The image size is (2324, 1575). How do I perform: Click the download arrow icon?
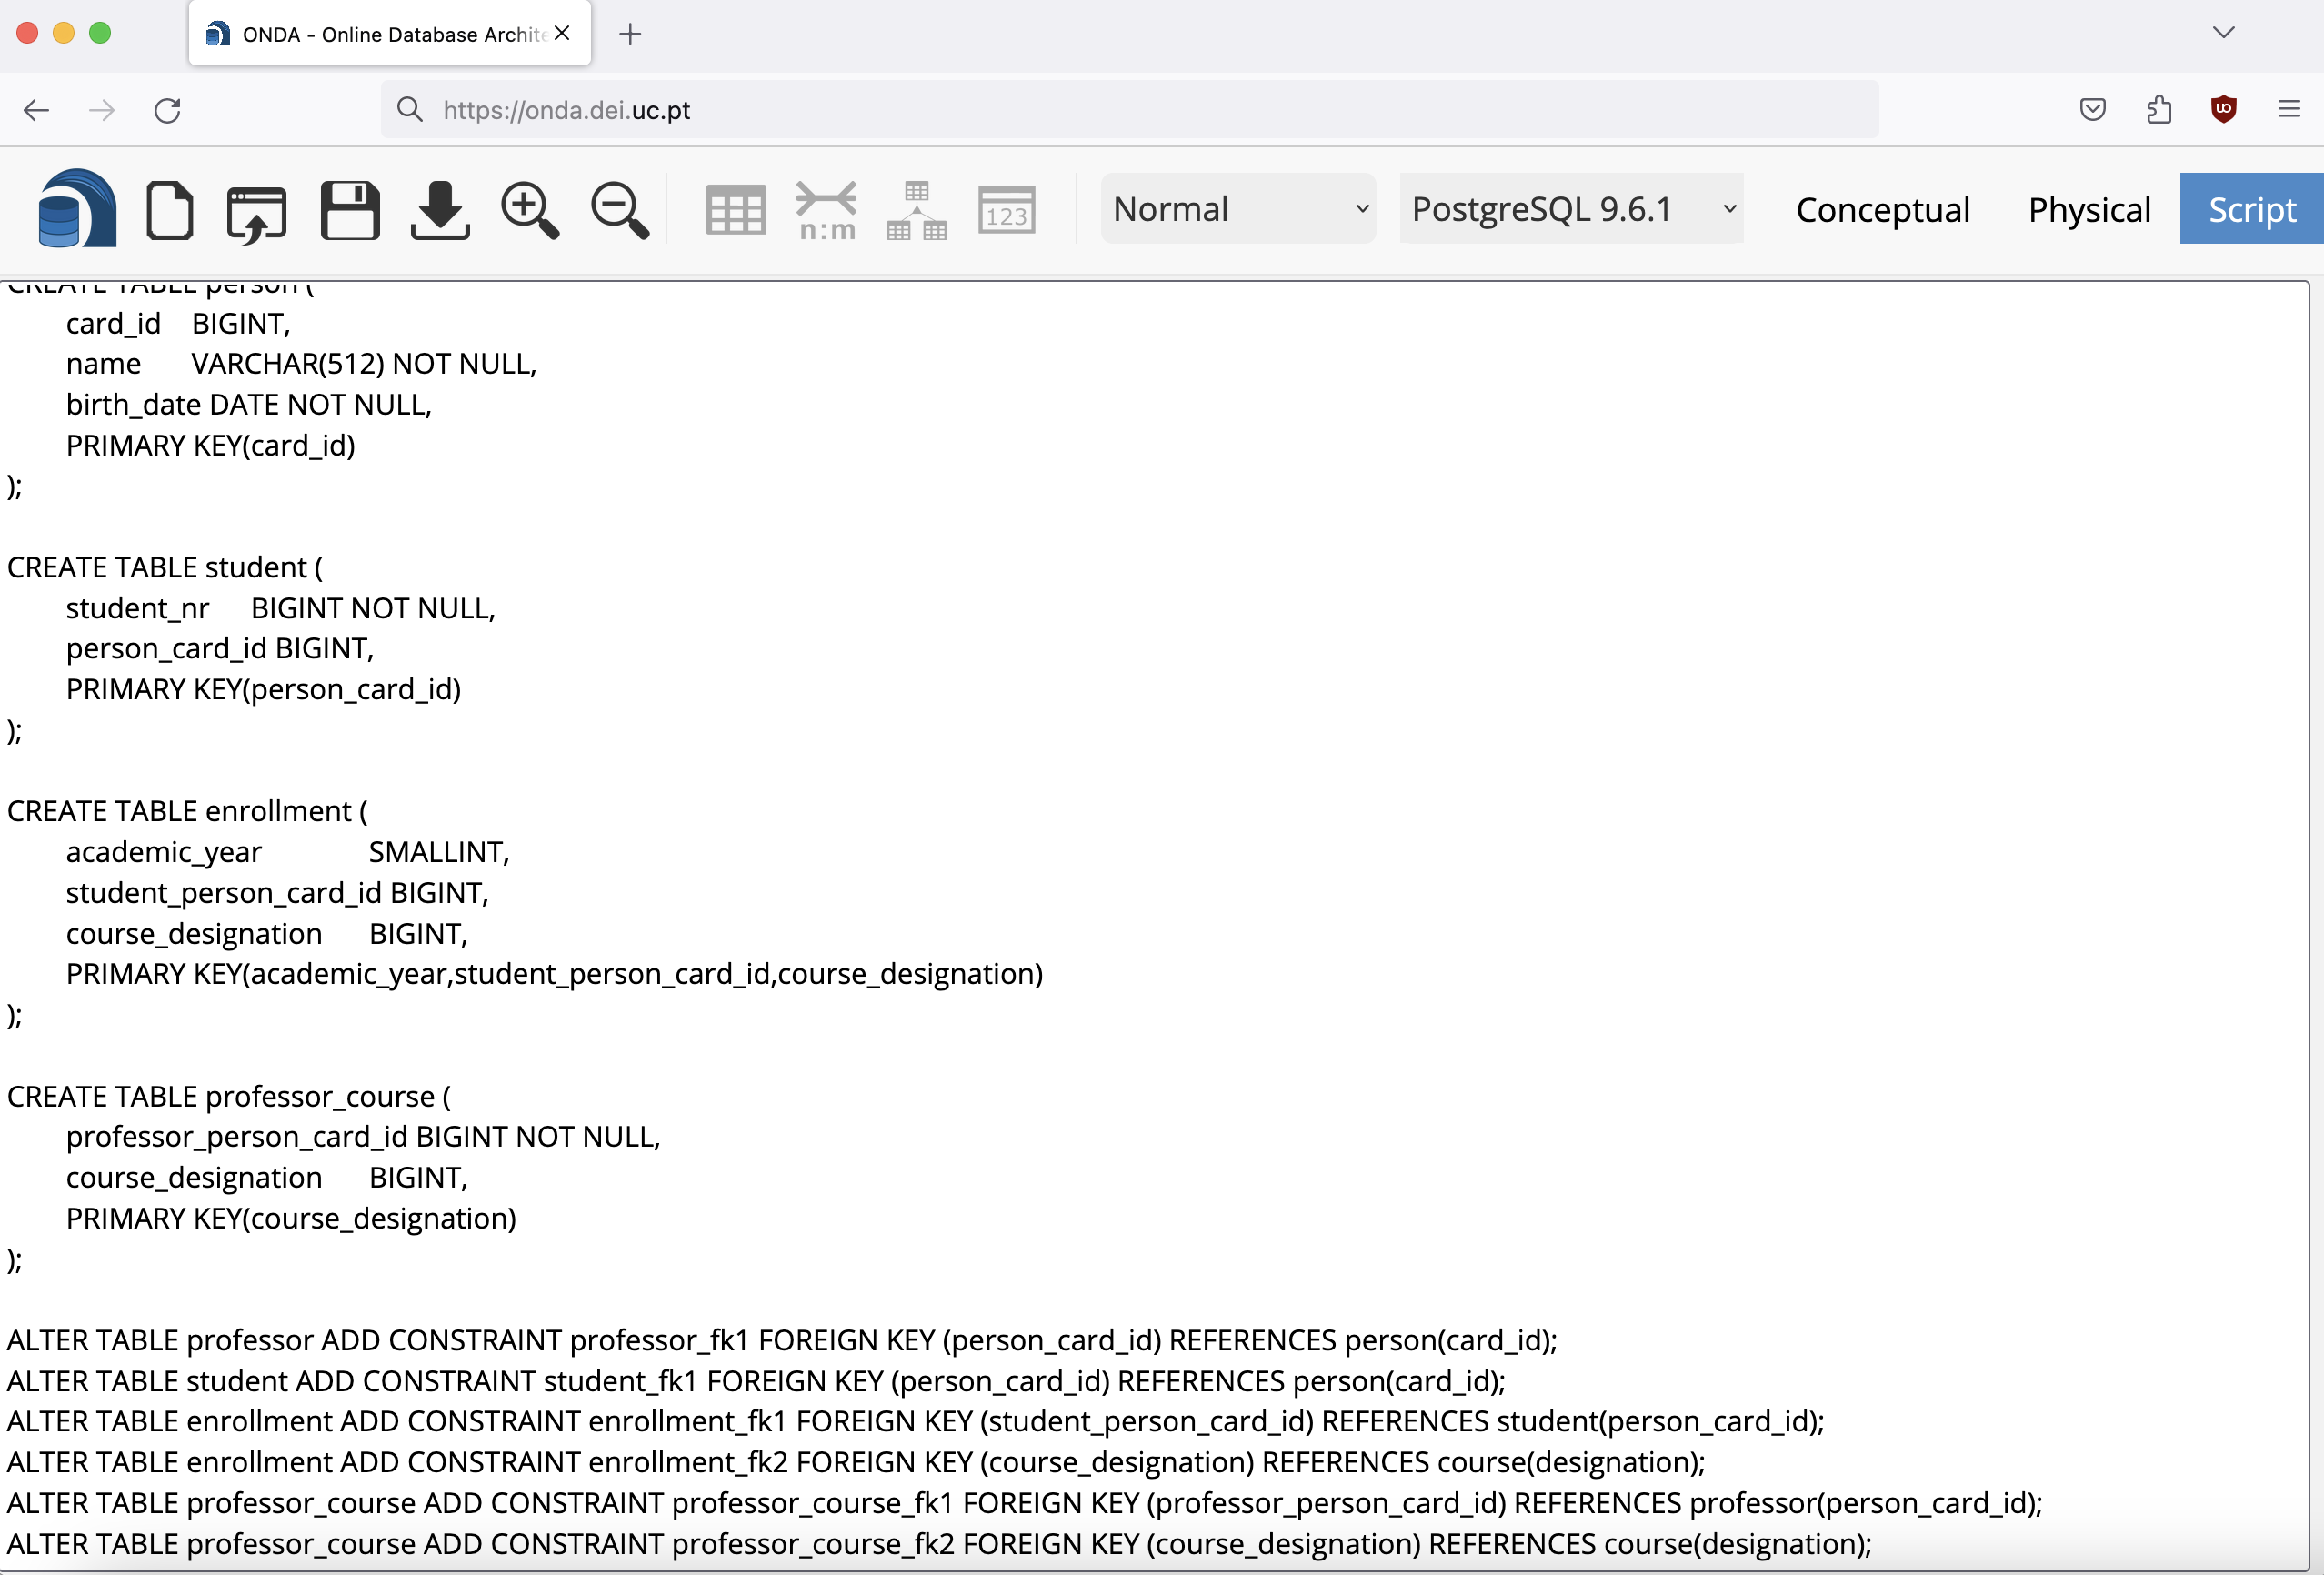439,210
